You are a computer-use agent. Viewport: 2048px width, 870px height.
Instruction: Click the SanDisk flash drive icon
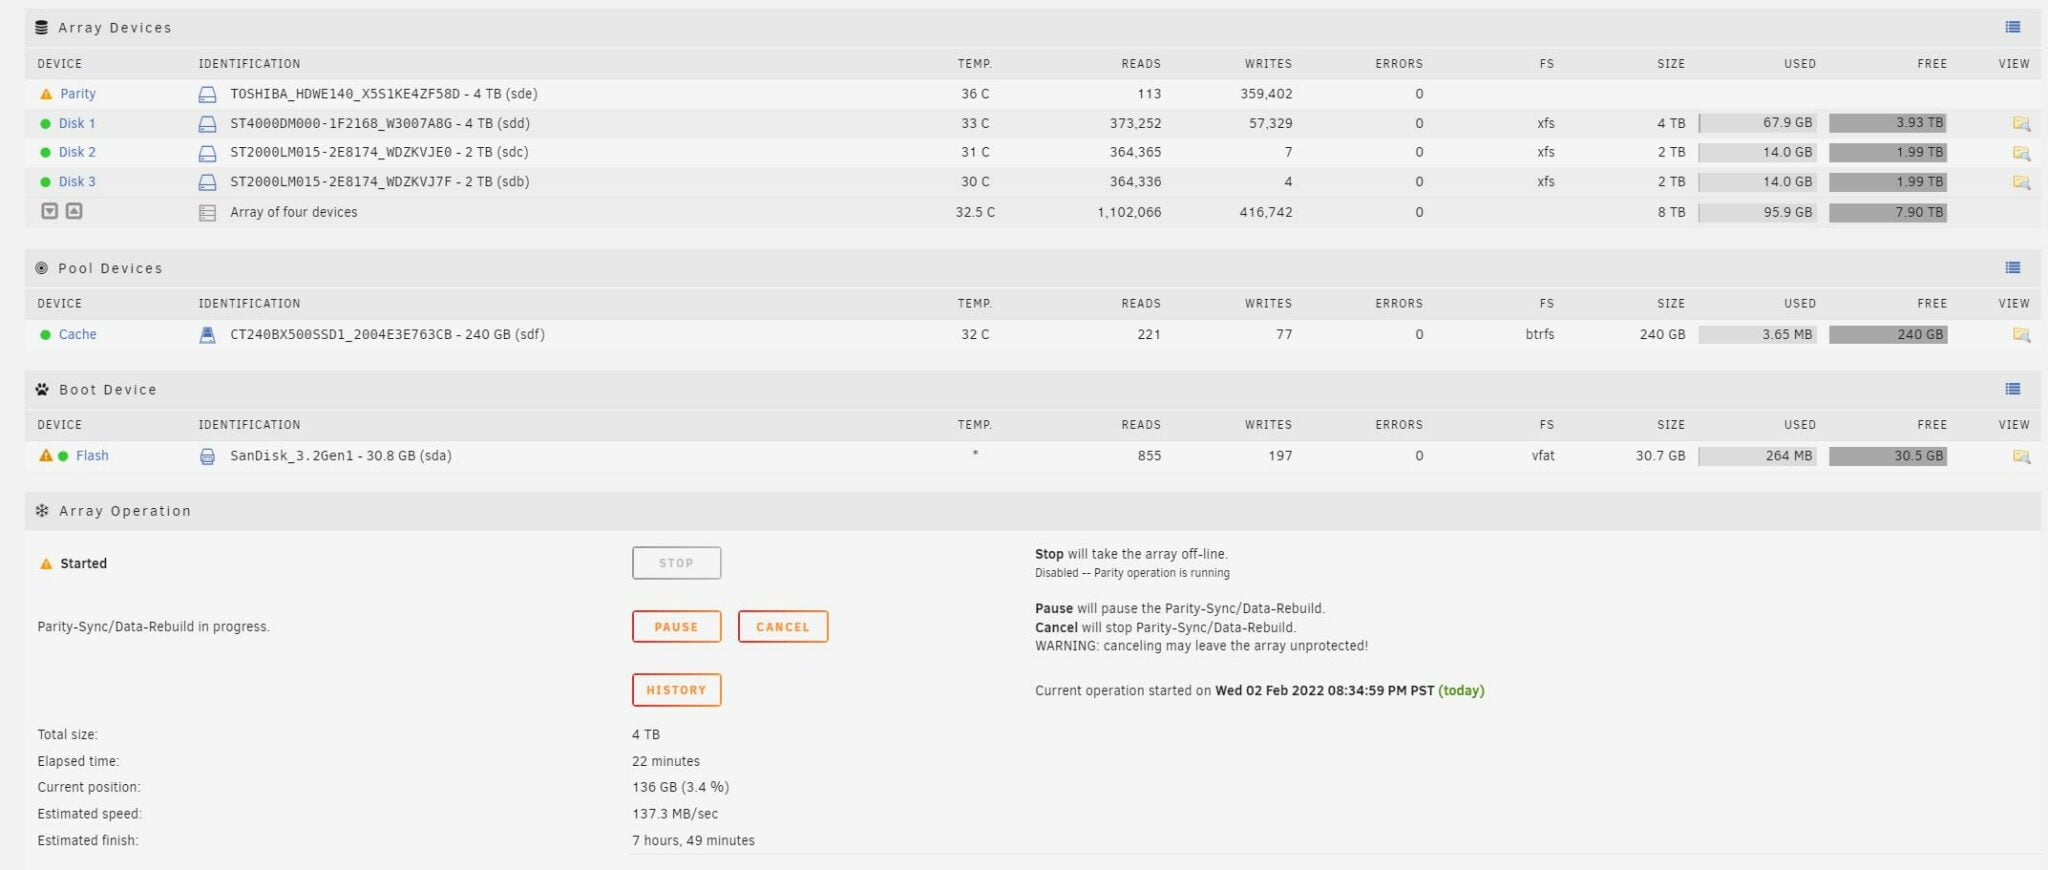tap(207, 456)
